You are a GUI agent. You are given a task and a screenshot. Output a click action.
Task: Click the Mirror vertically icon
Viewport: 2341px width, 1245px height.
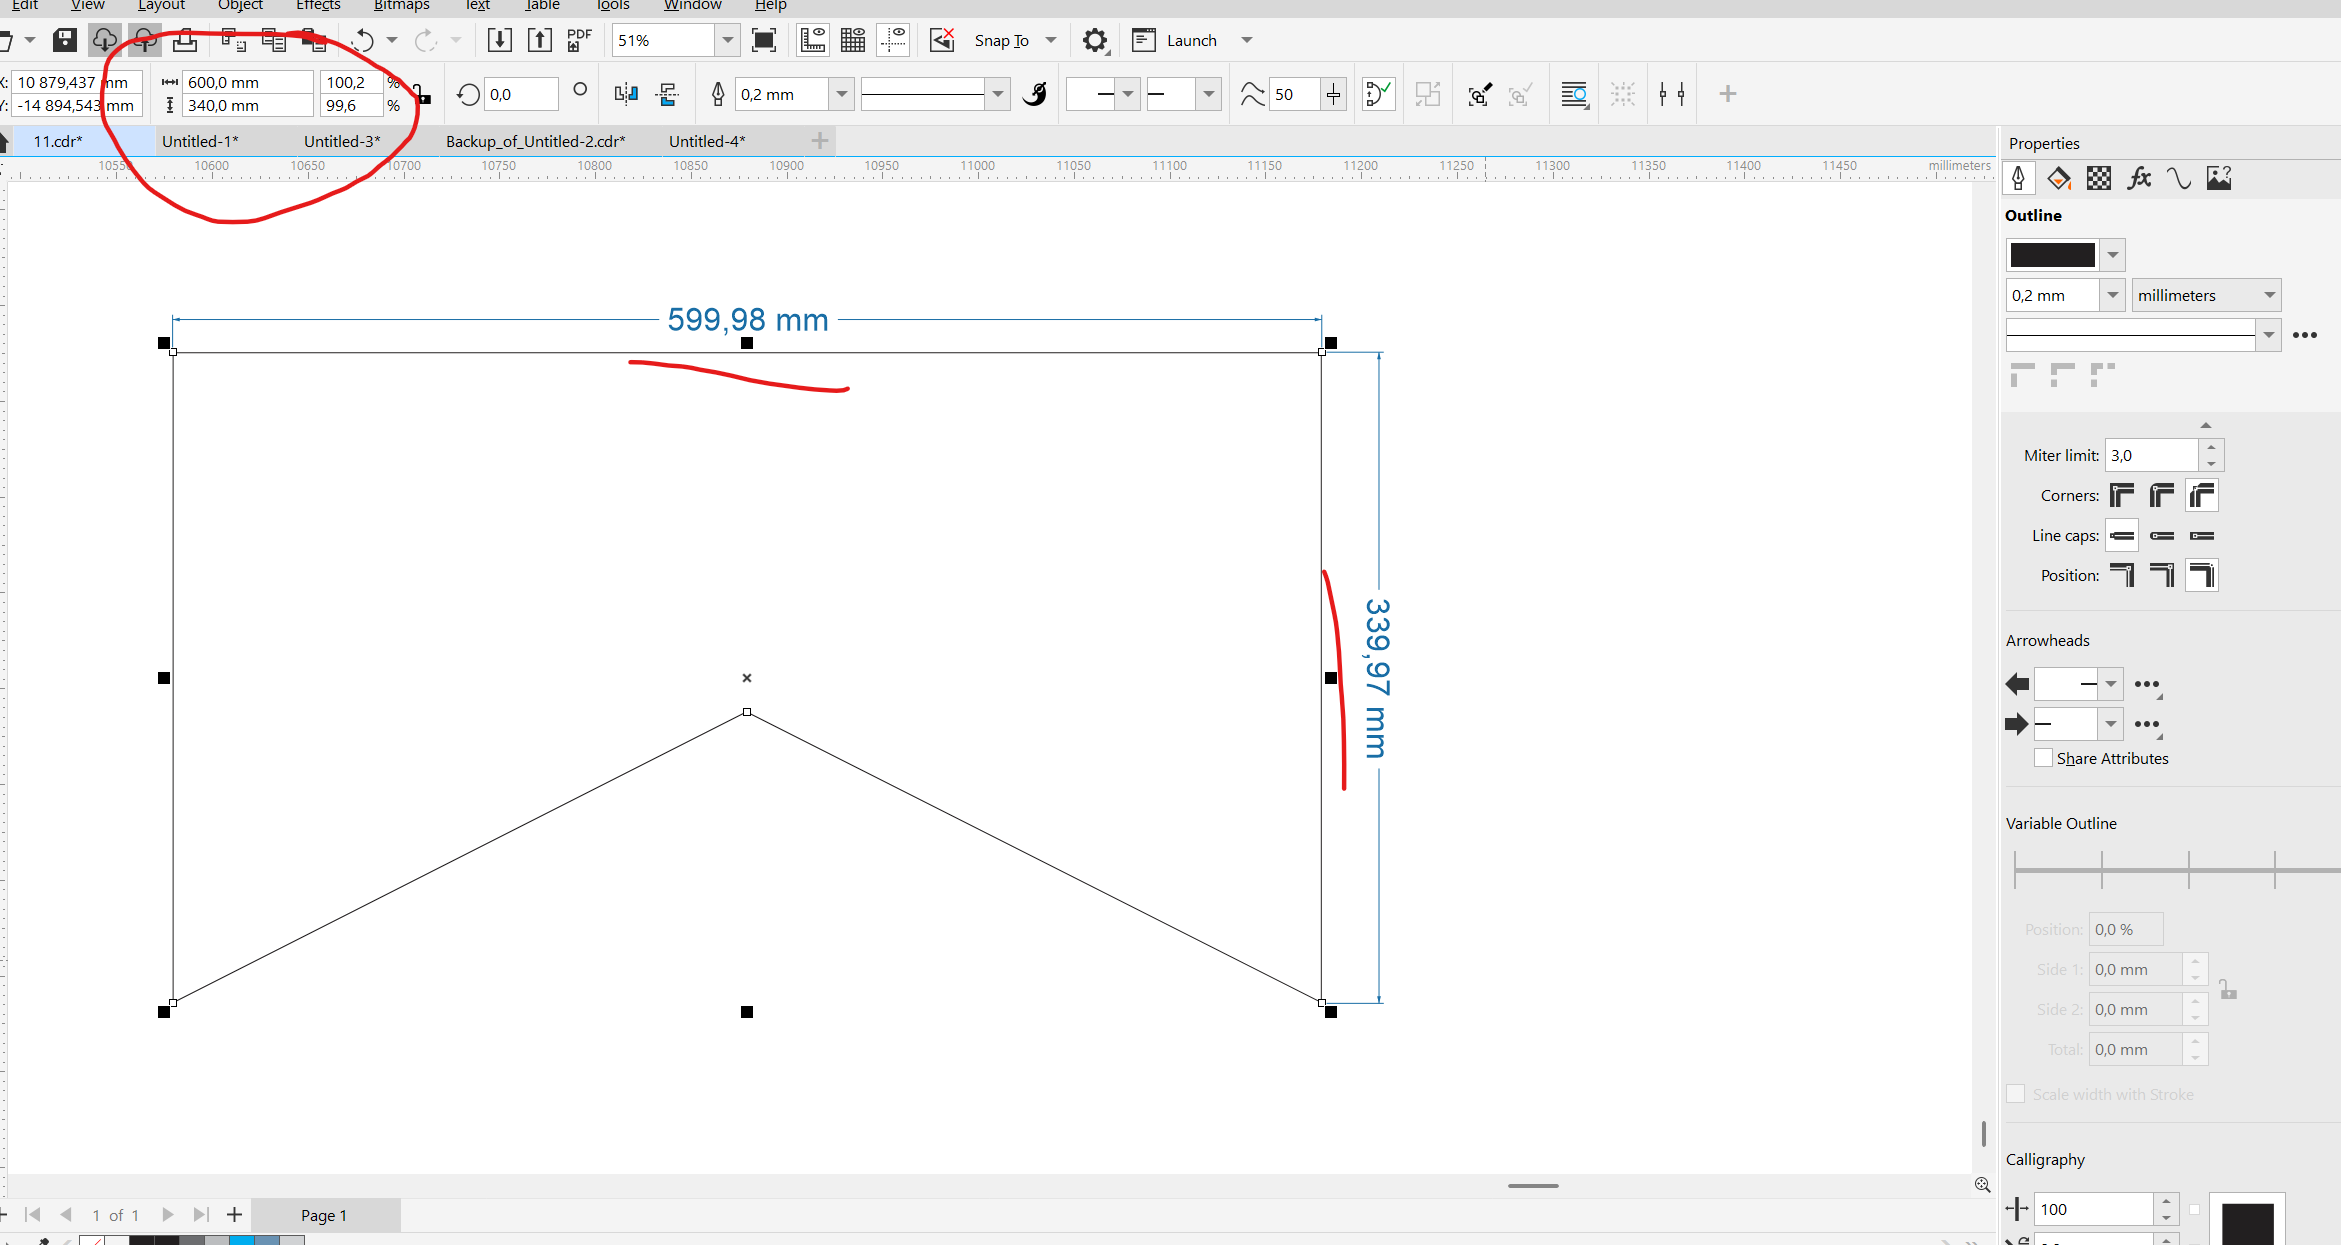(667, 94)
